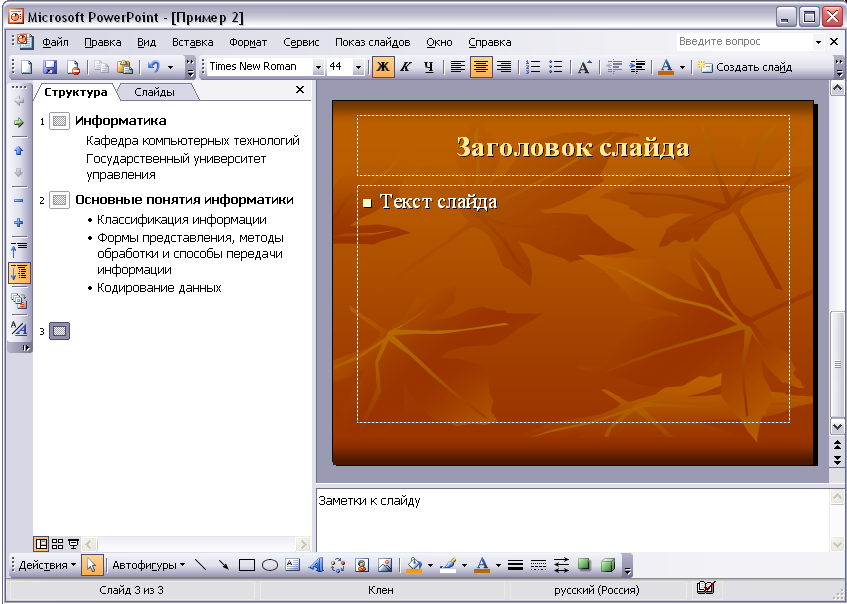Open the Справка menu
Screen dimensions: 847x604
click(x=489, y=42)
